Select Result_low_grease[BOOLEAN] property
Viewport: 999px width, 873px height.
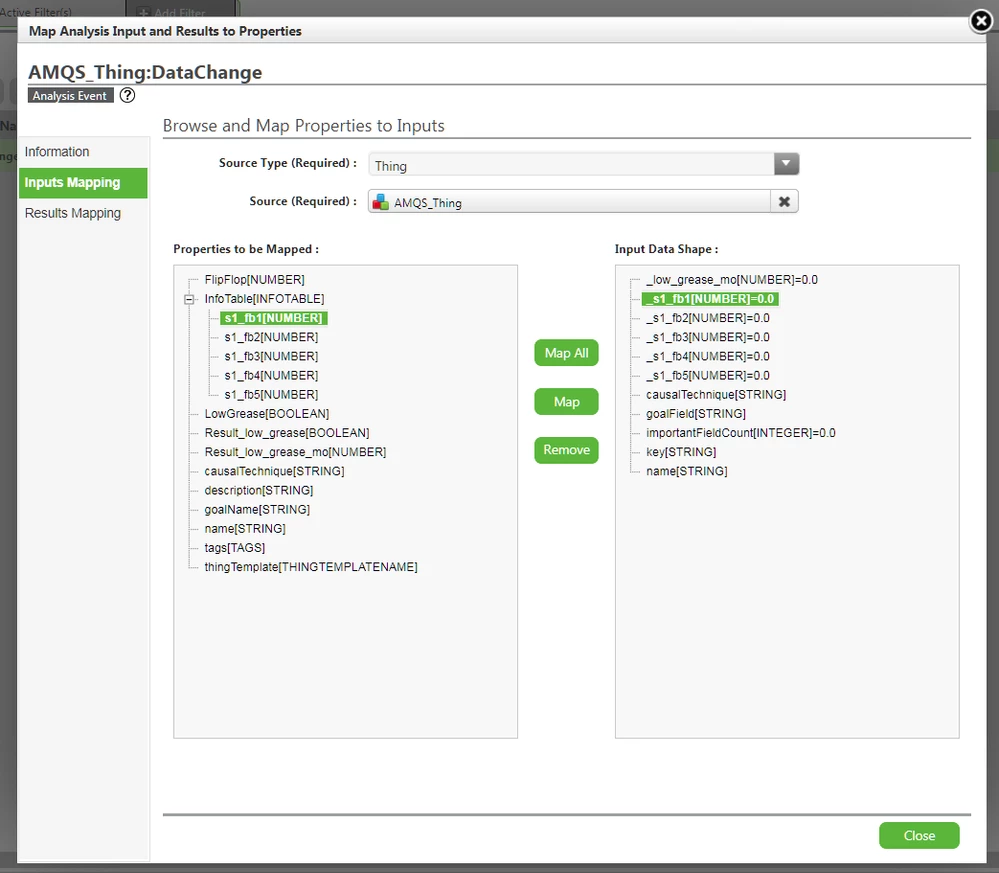click(287, 433)
